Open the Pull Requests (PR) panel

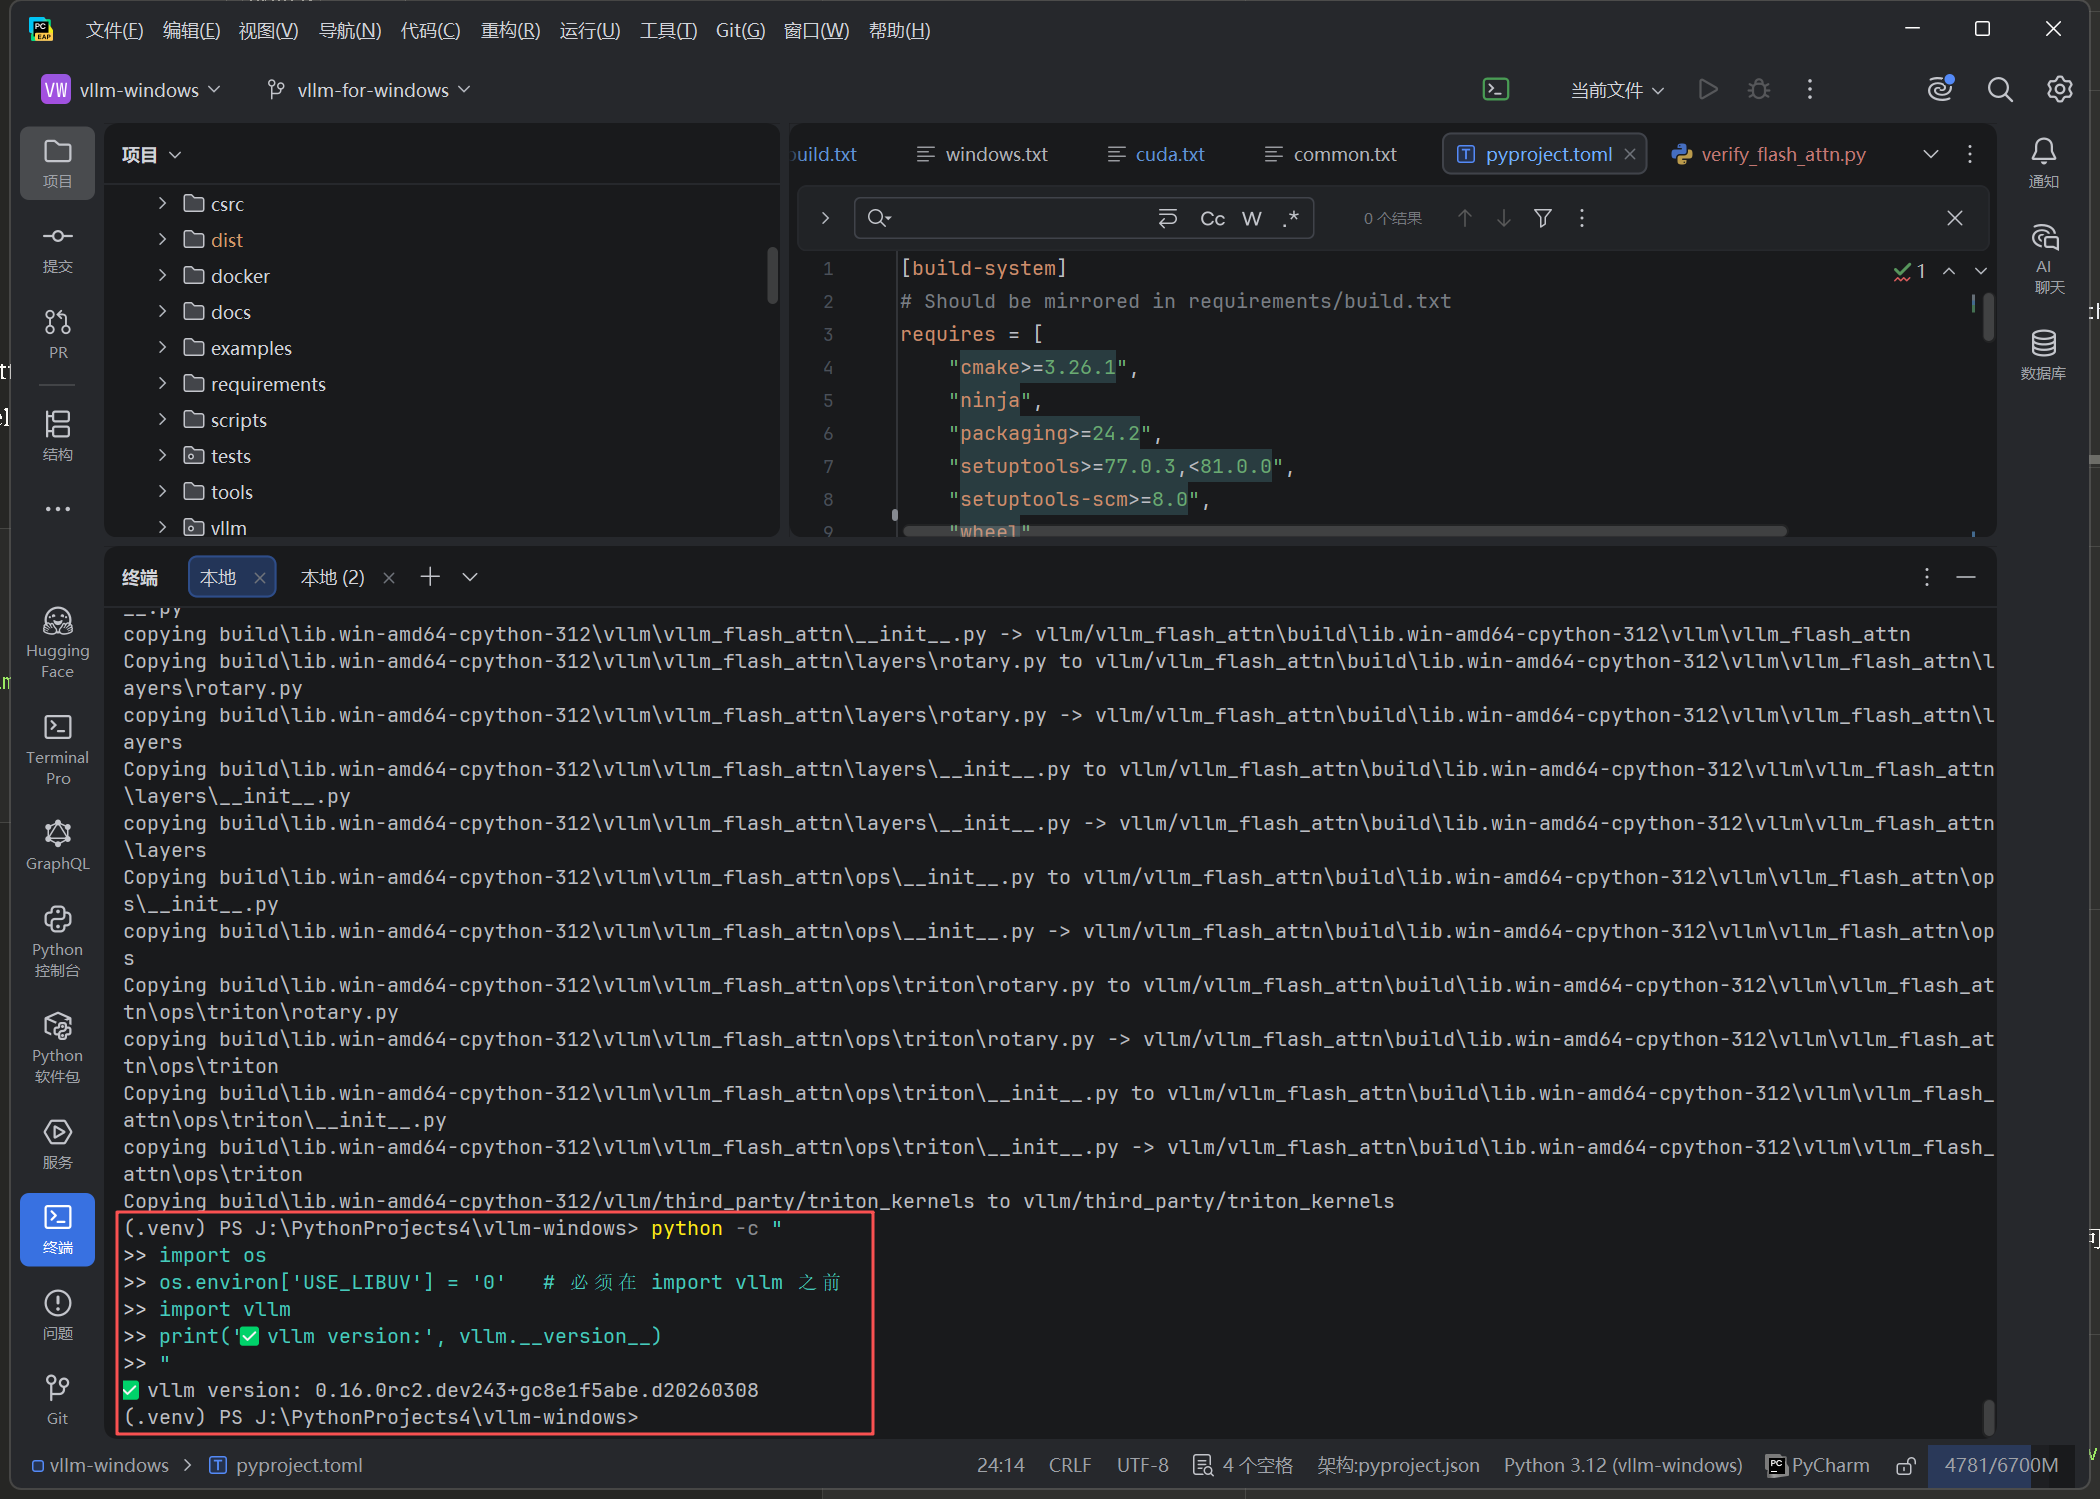[57, 333]
